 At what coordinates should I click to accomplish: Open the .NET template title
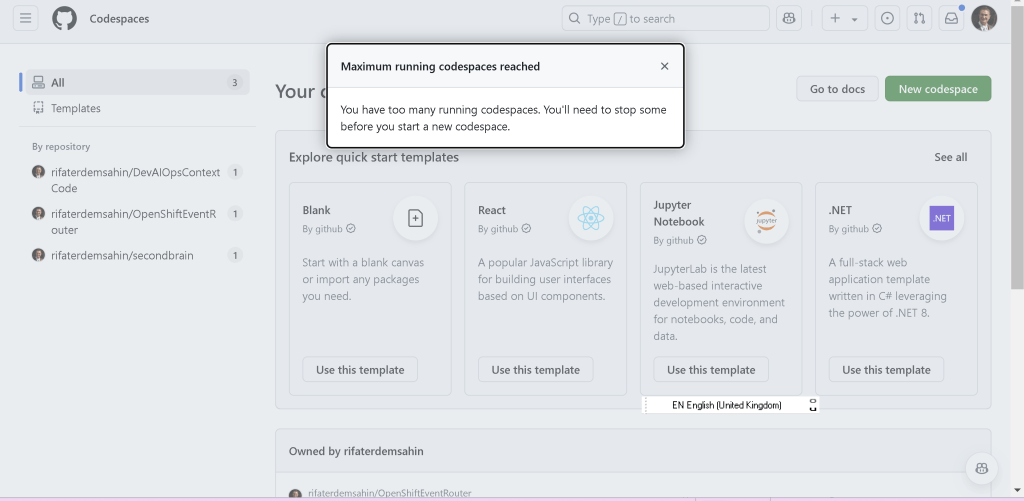point(840,210)
